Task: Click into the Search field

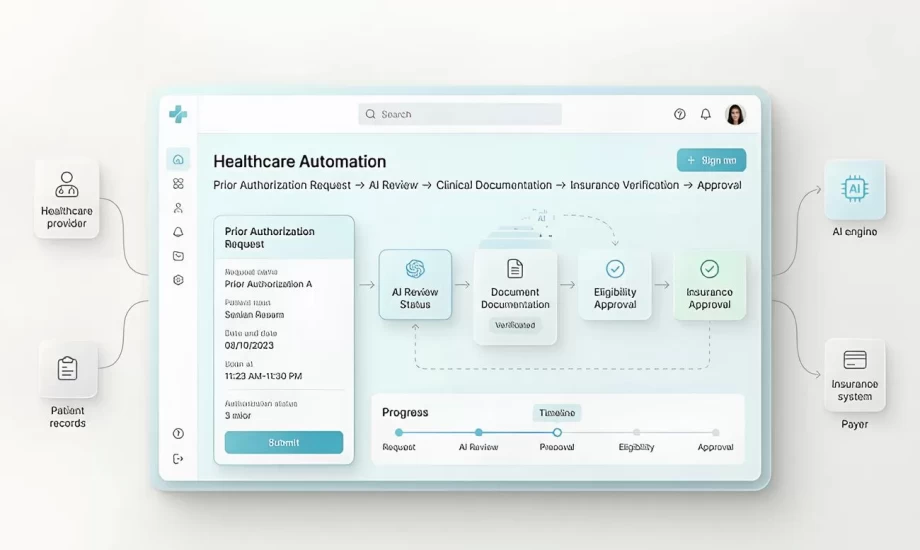Action: coord(460,114)
